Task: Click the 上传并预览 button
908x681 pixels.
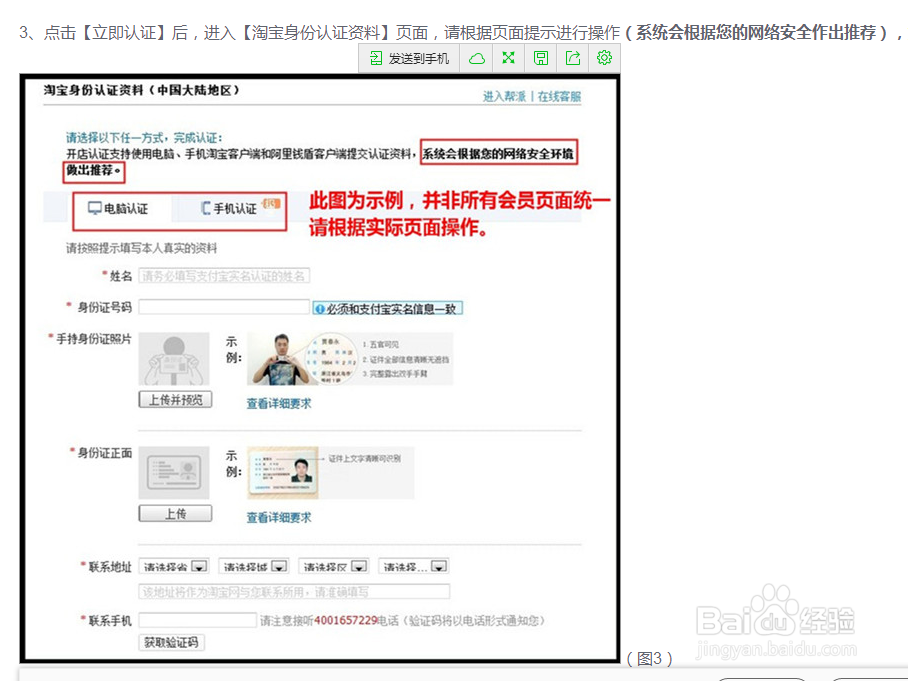Action: [174, 398]
